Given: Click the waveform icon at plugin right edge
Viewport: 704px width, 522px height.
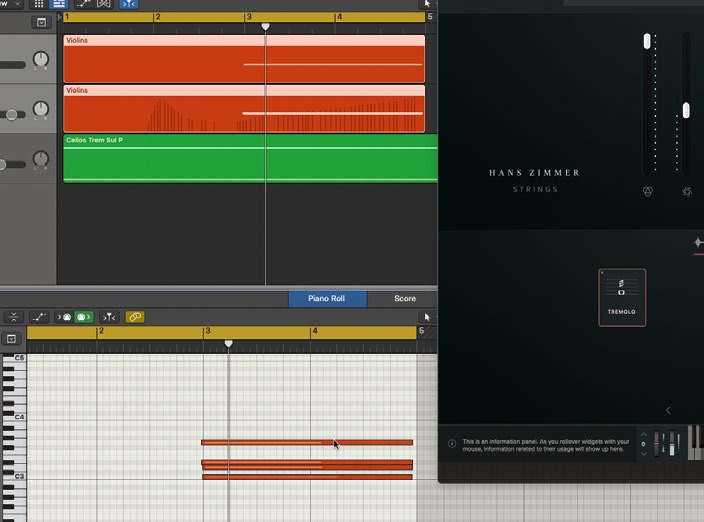Looking at the screenshot, I should pyautogui.click(x=698, y=242).
